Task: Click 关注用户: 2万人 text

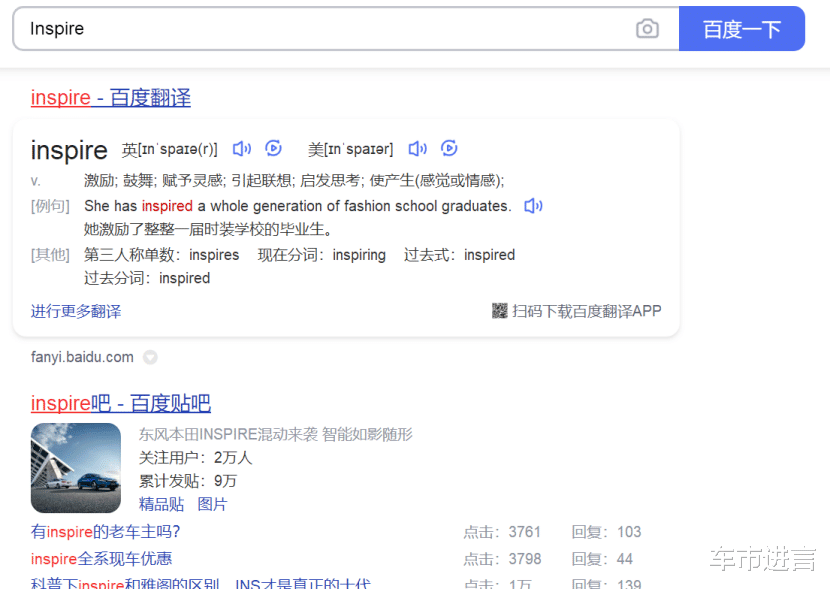Action: 195,458
